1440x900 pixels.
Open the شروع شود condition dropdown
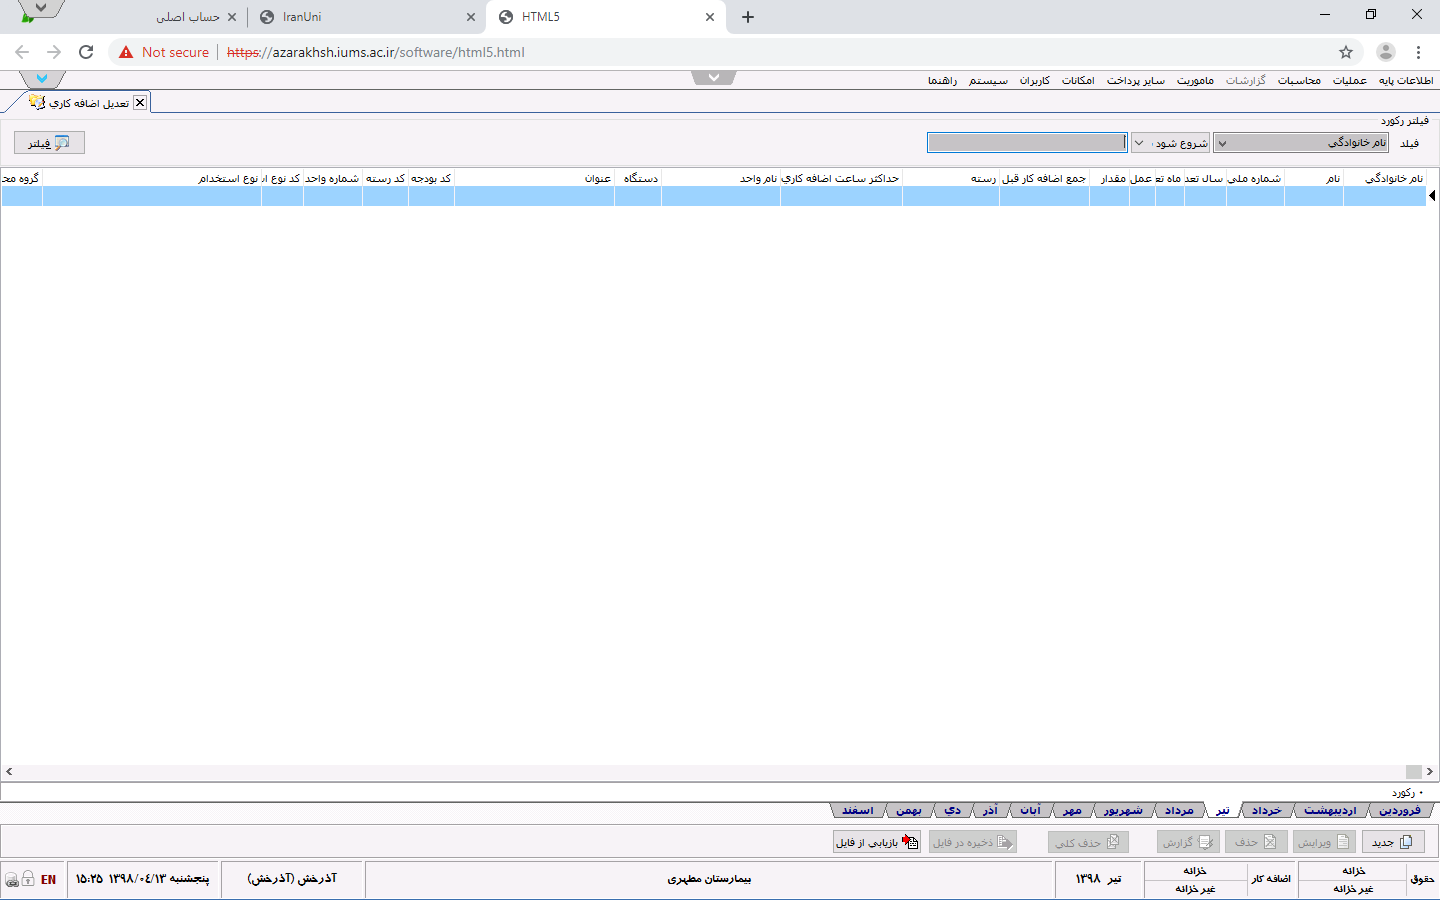tap(1171, 143)
